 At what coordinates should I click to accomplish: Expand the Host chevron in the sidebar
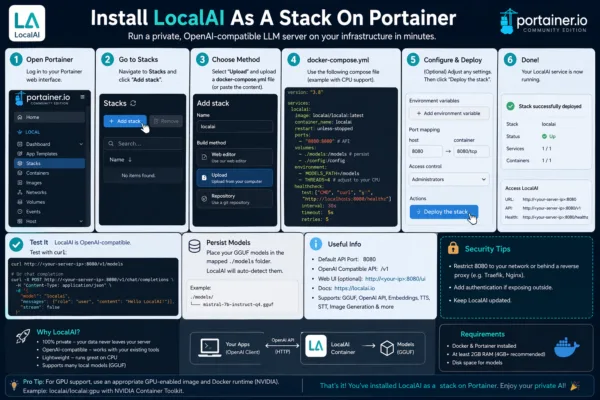pyautogui.click(x=81, y=221)
